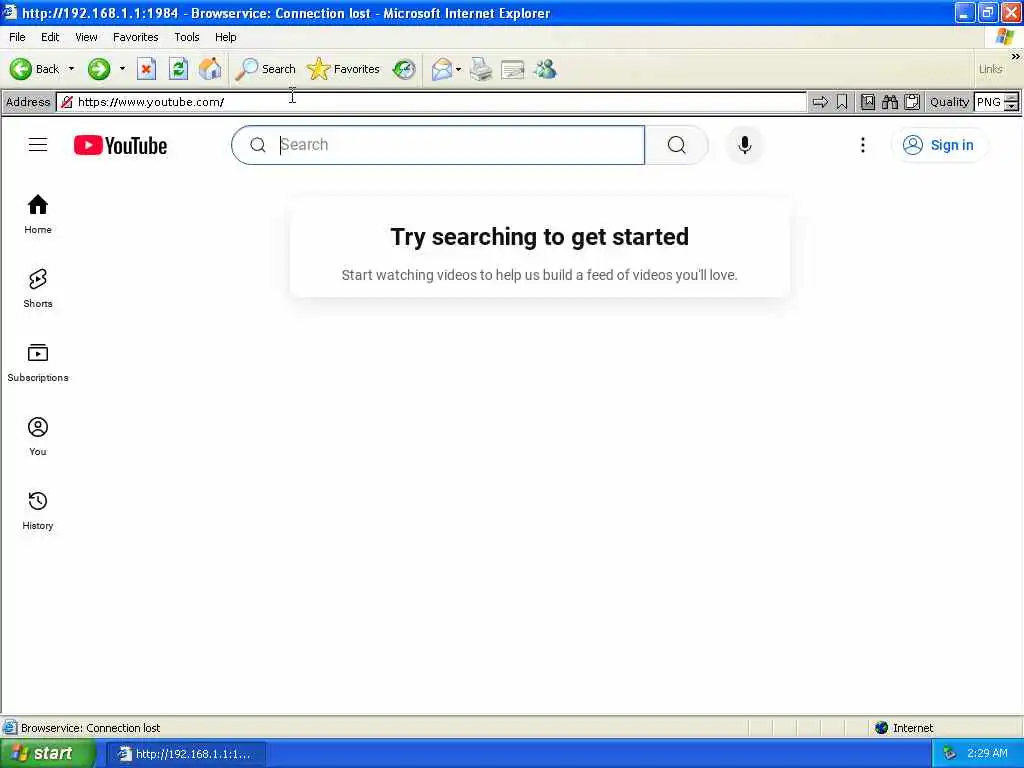Click the 'Start watching videos' description text

(539, 275)
